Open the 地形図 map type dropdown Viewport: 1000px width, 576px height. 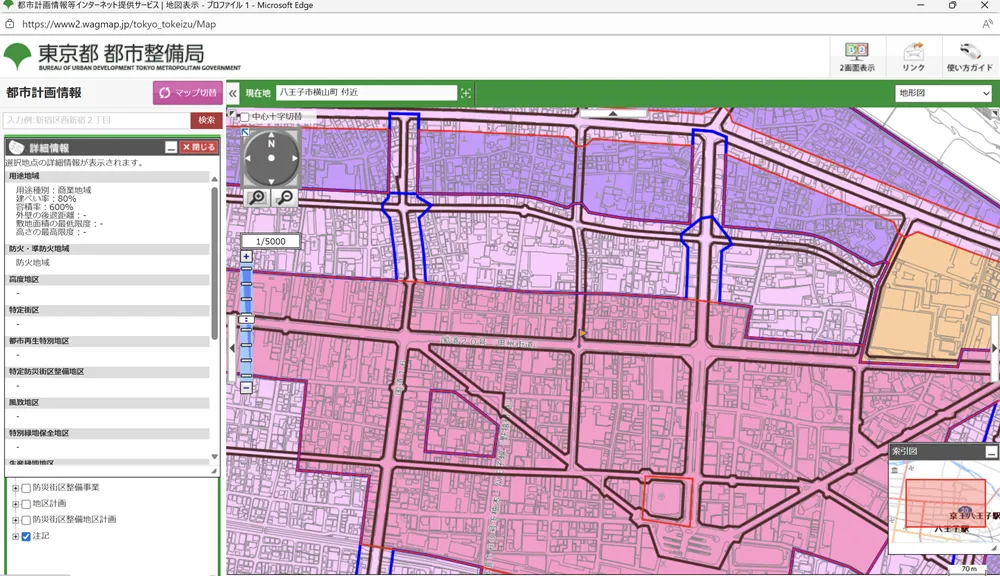(x=942, y=93)
